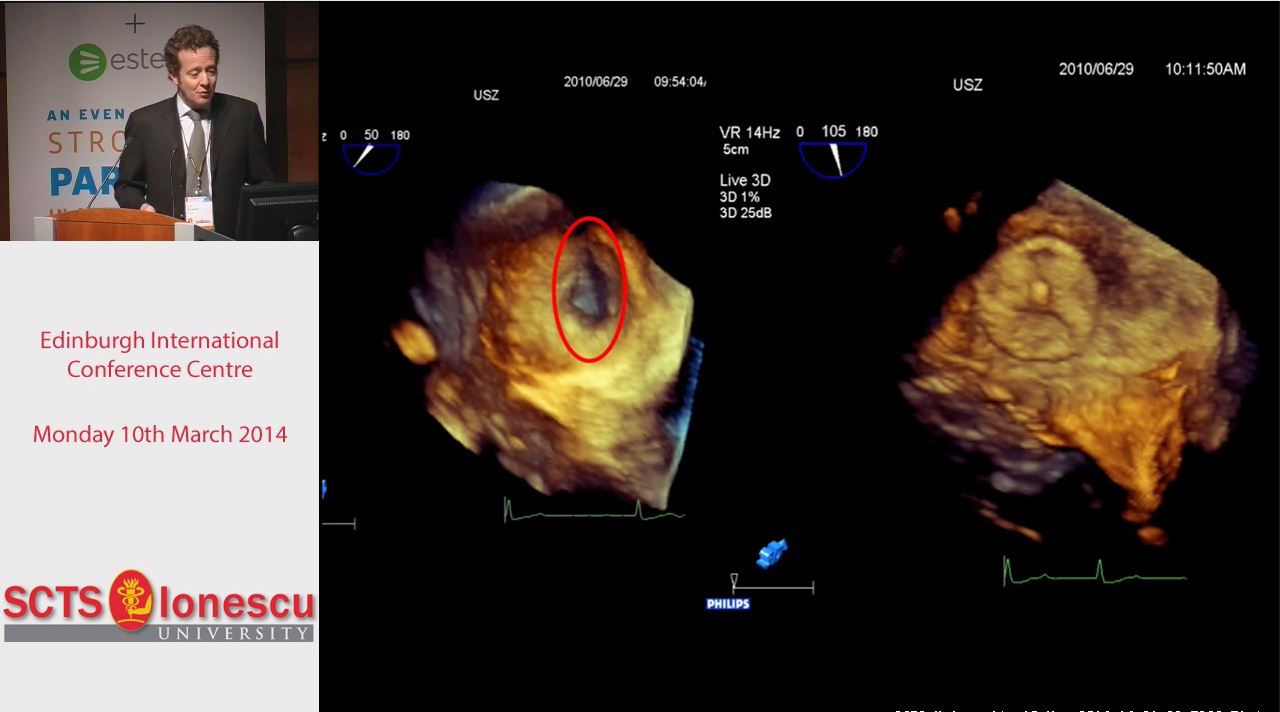Viewport: 1280px width, 712px height.
Task: Select the speaker video thumbnail at the podium
Action: [x=160, y=121]
